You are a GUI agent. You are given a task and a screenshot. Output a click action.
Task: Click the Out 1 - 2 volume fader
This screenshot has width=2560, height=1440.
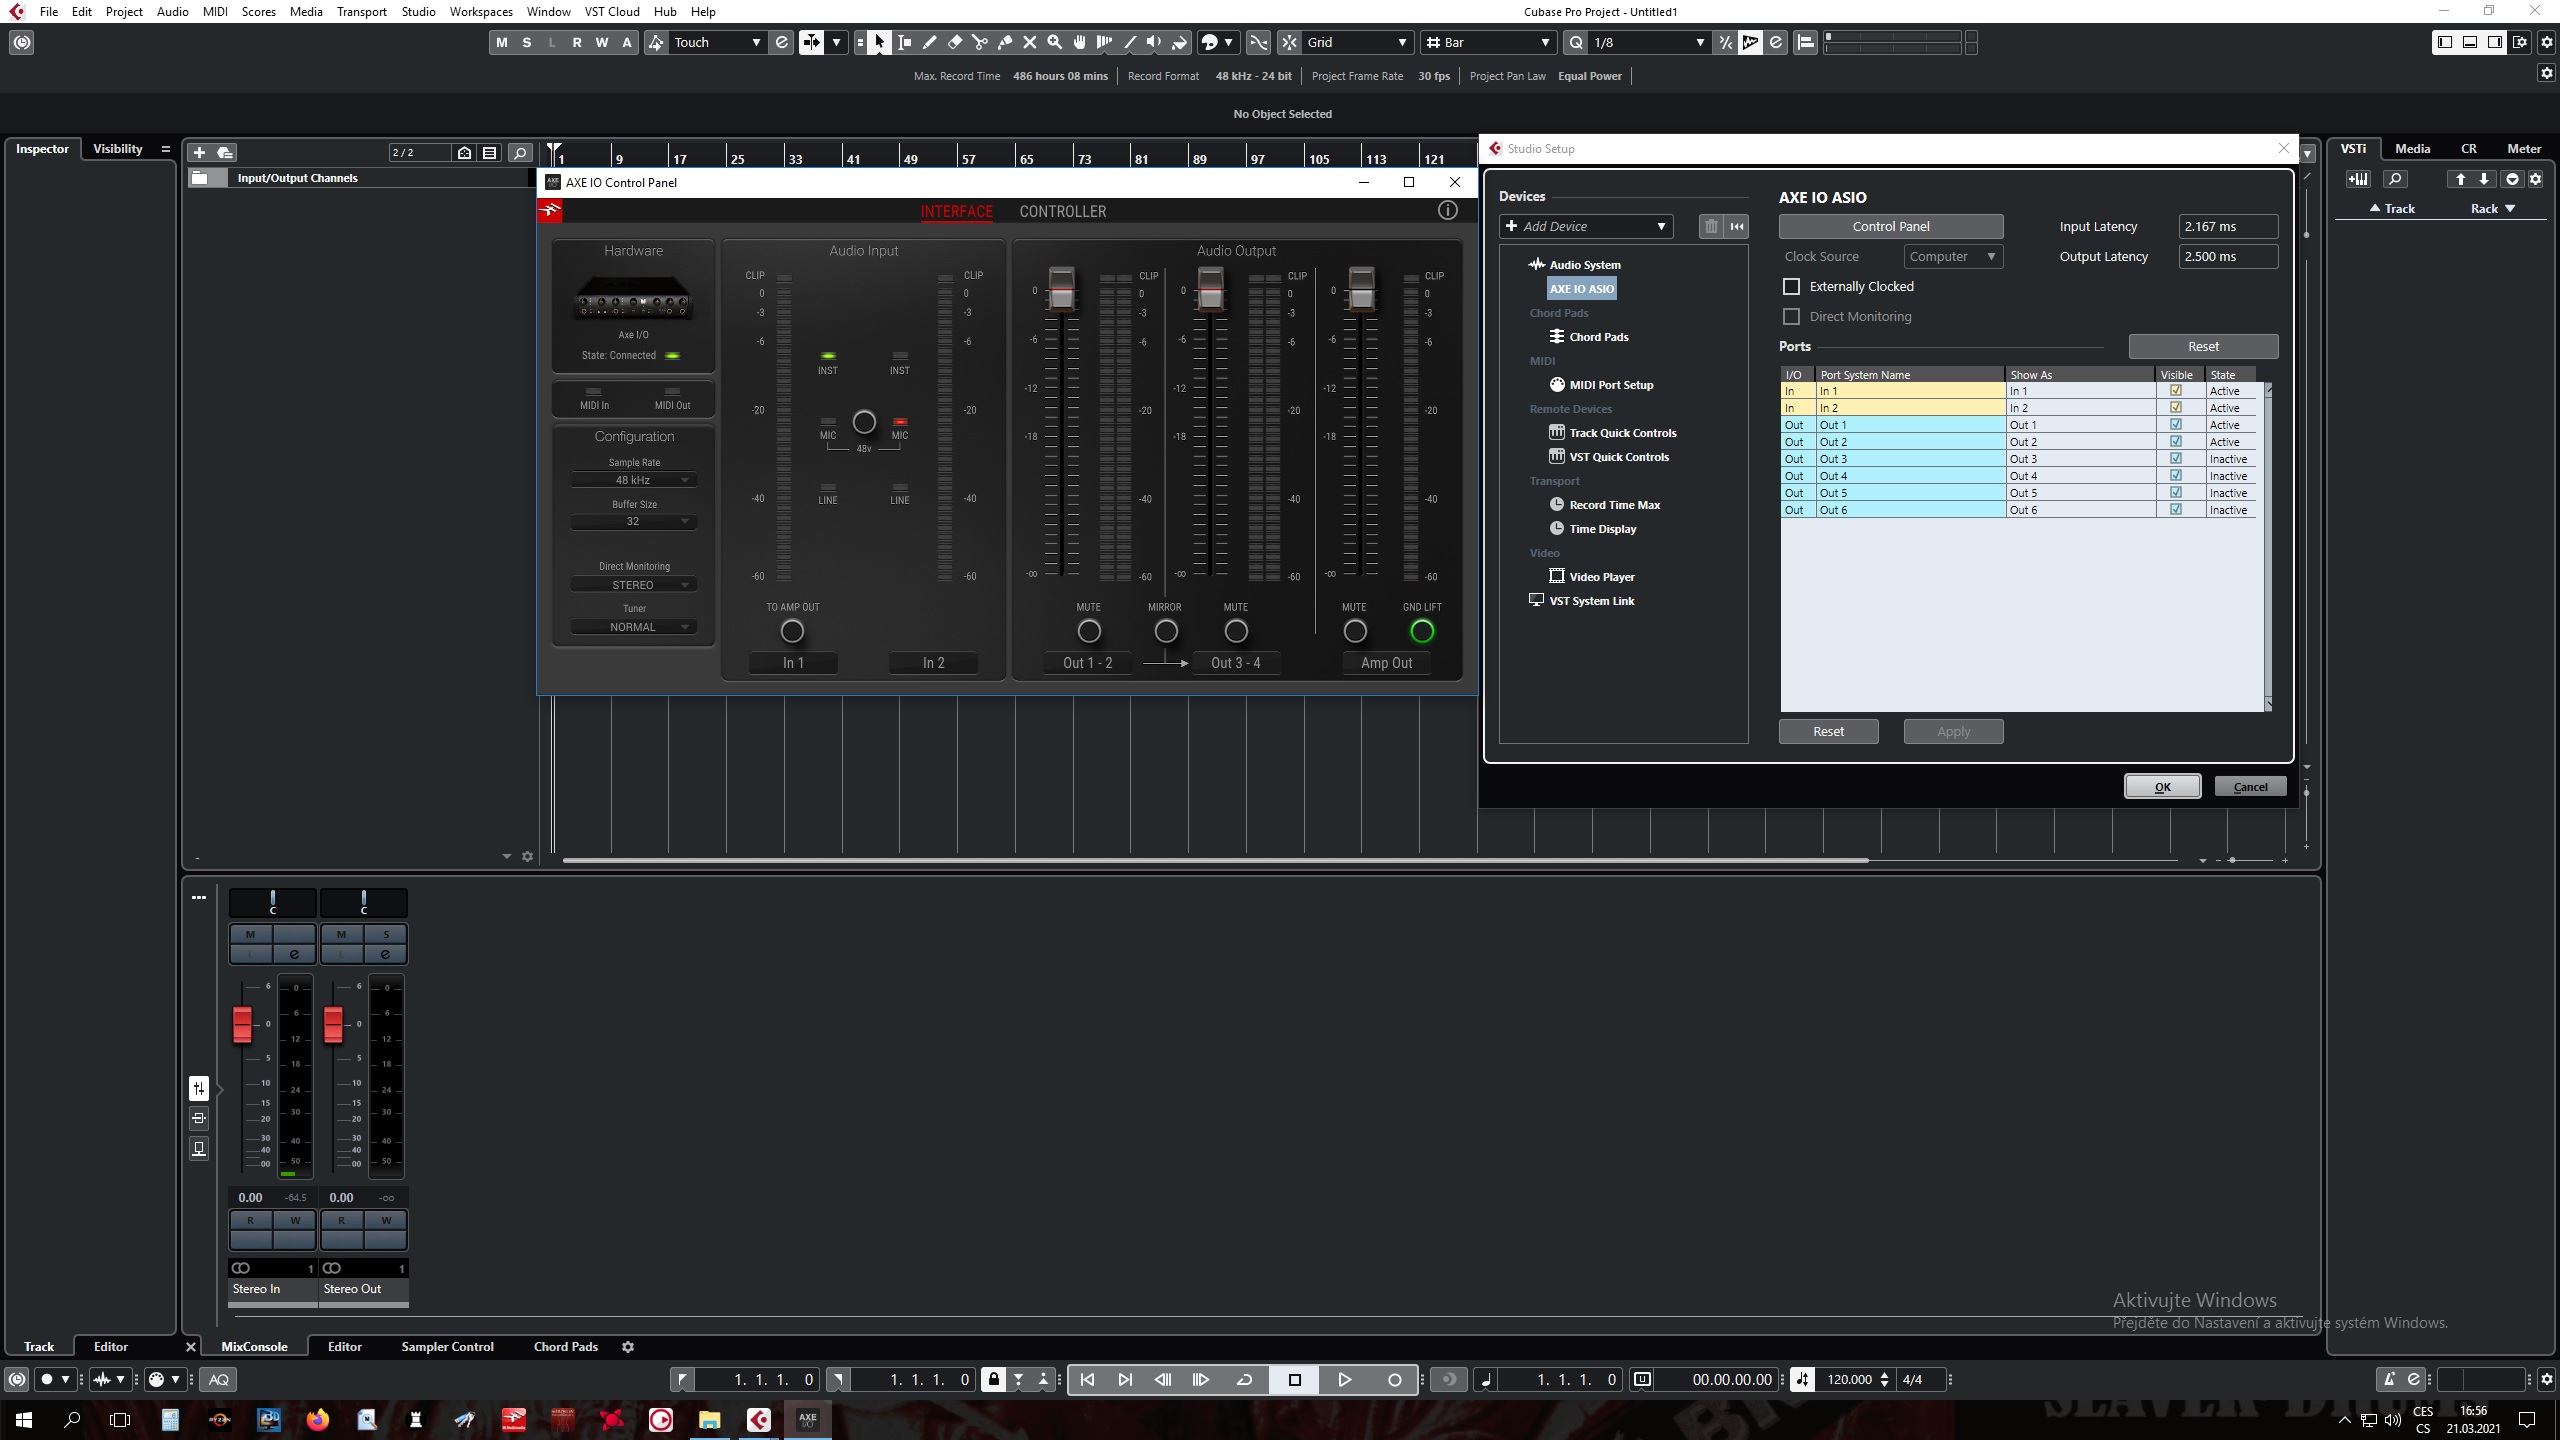click(x=1061, y=288)
